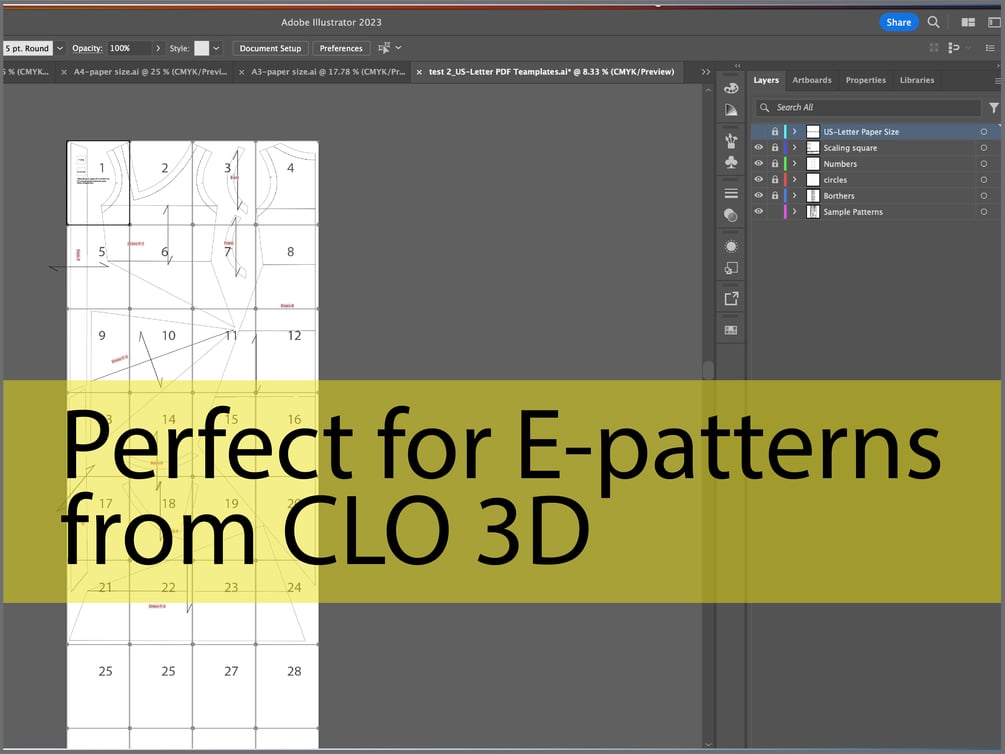Target the US-Letter Paper Size layer circle
The height and width of the screenshot is (754, 1005).
point(983,131)
